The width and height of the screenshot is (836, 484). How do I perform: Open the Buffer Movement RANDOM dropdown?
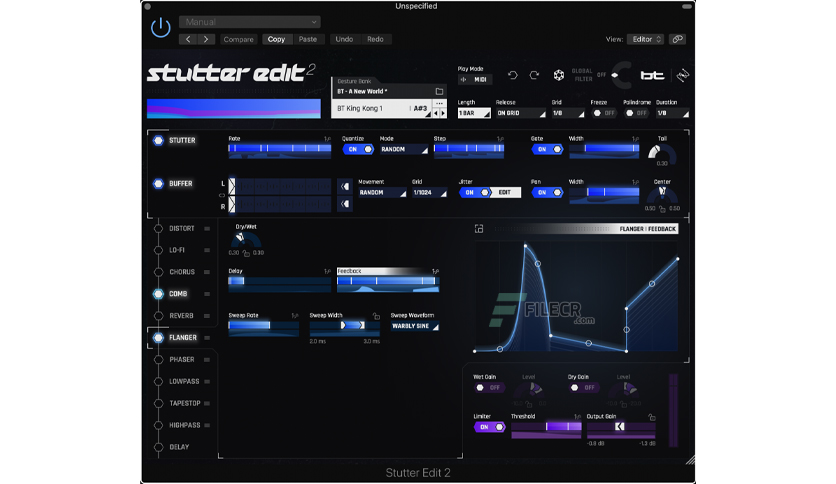[382, 192]
